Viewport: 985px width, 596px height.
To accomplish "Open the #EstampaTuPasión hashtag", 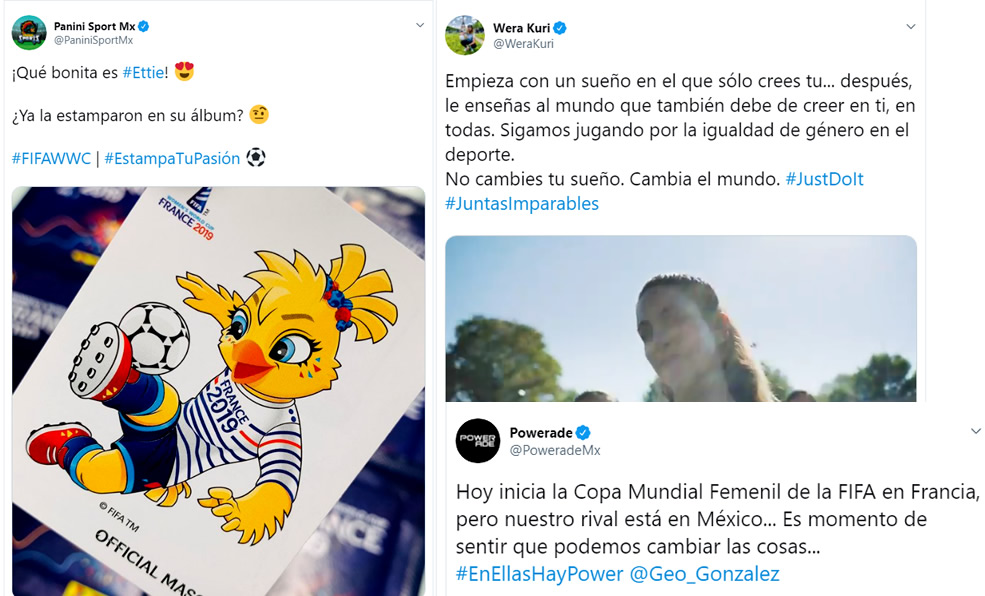I will pyautogui.click(x=172, y=158).
